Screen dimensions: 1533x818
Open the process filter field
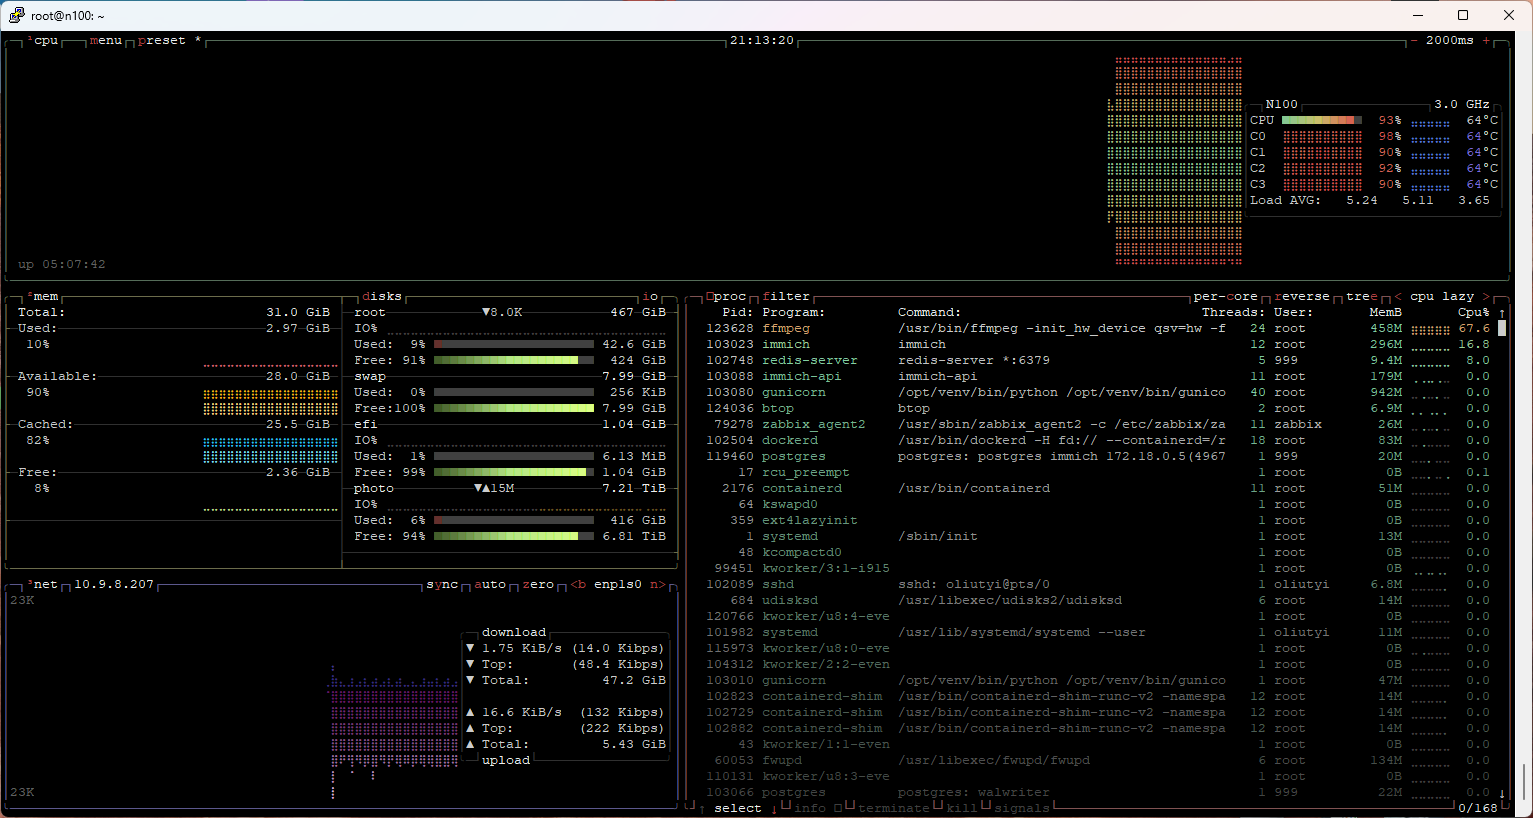tap(786, 297)
